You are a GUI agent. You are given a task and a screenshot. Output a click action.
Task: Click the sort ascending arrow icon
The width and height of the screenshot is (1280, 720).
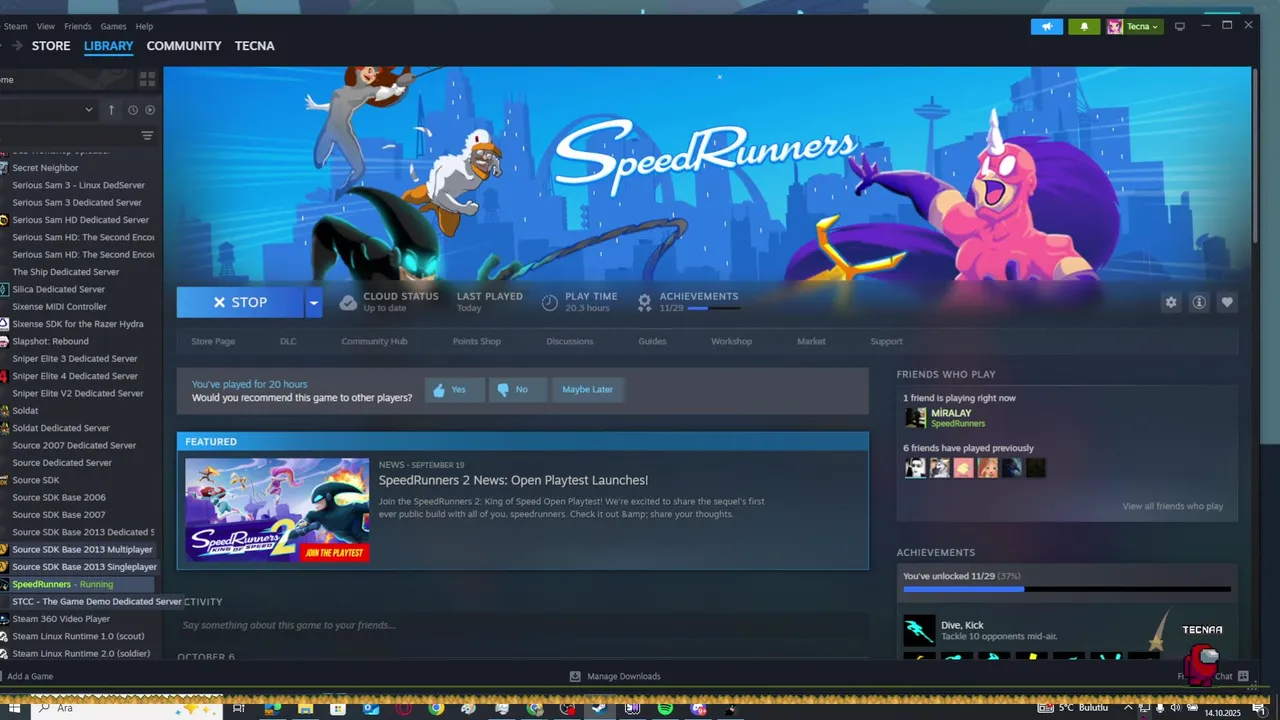(111, 110)
